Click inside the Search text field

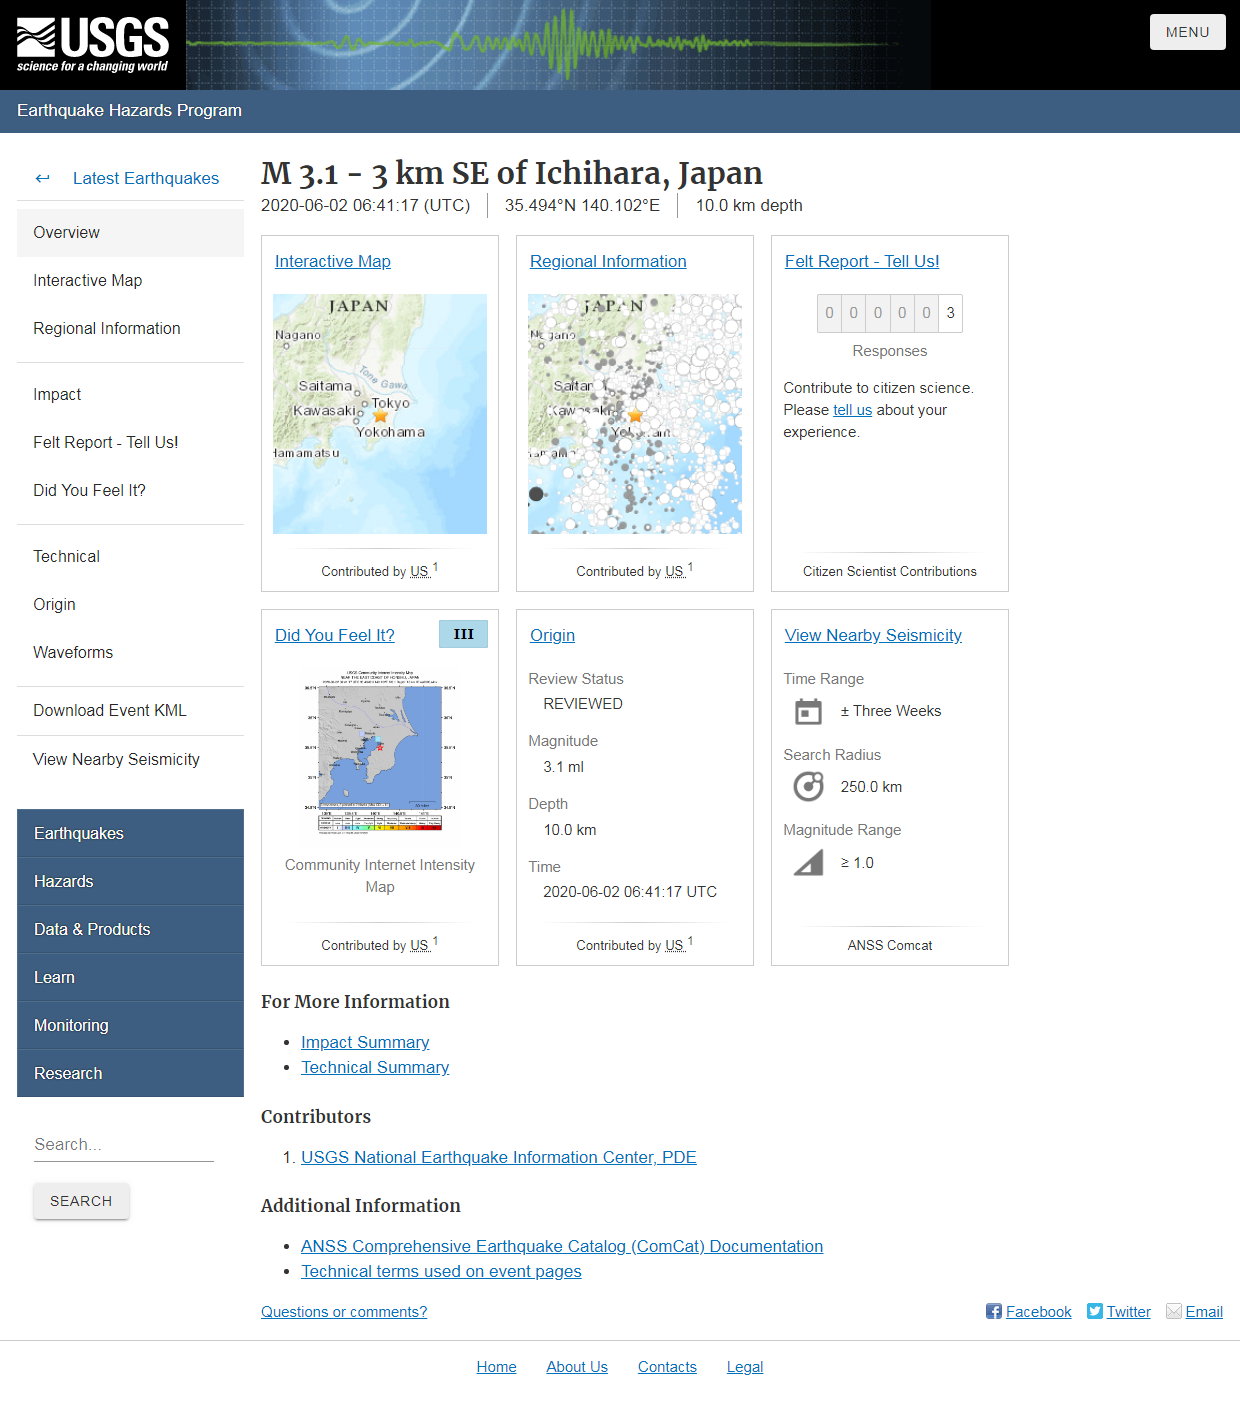point(123,1144)
